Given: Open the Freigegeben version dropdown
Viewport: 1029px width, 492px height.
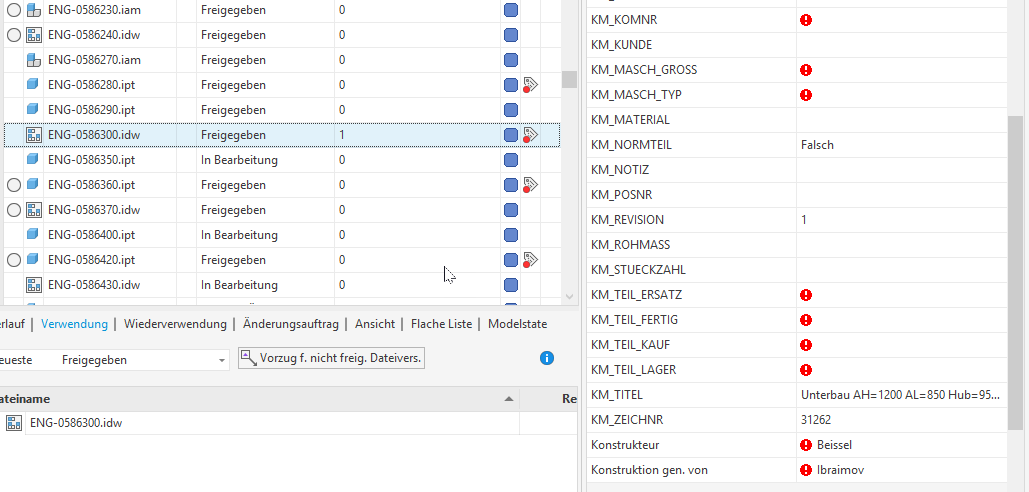Looking at the screenshot, I should click(x=221, y=359).
